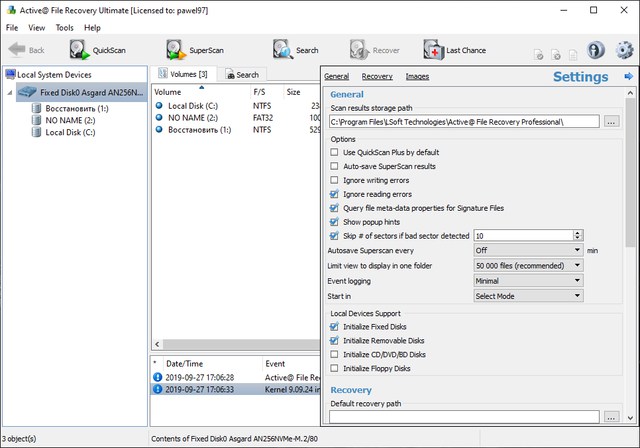Browse for scan results storage path
This screenshot has width=640, height=448.
click(x=612, y=122)
